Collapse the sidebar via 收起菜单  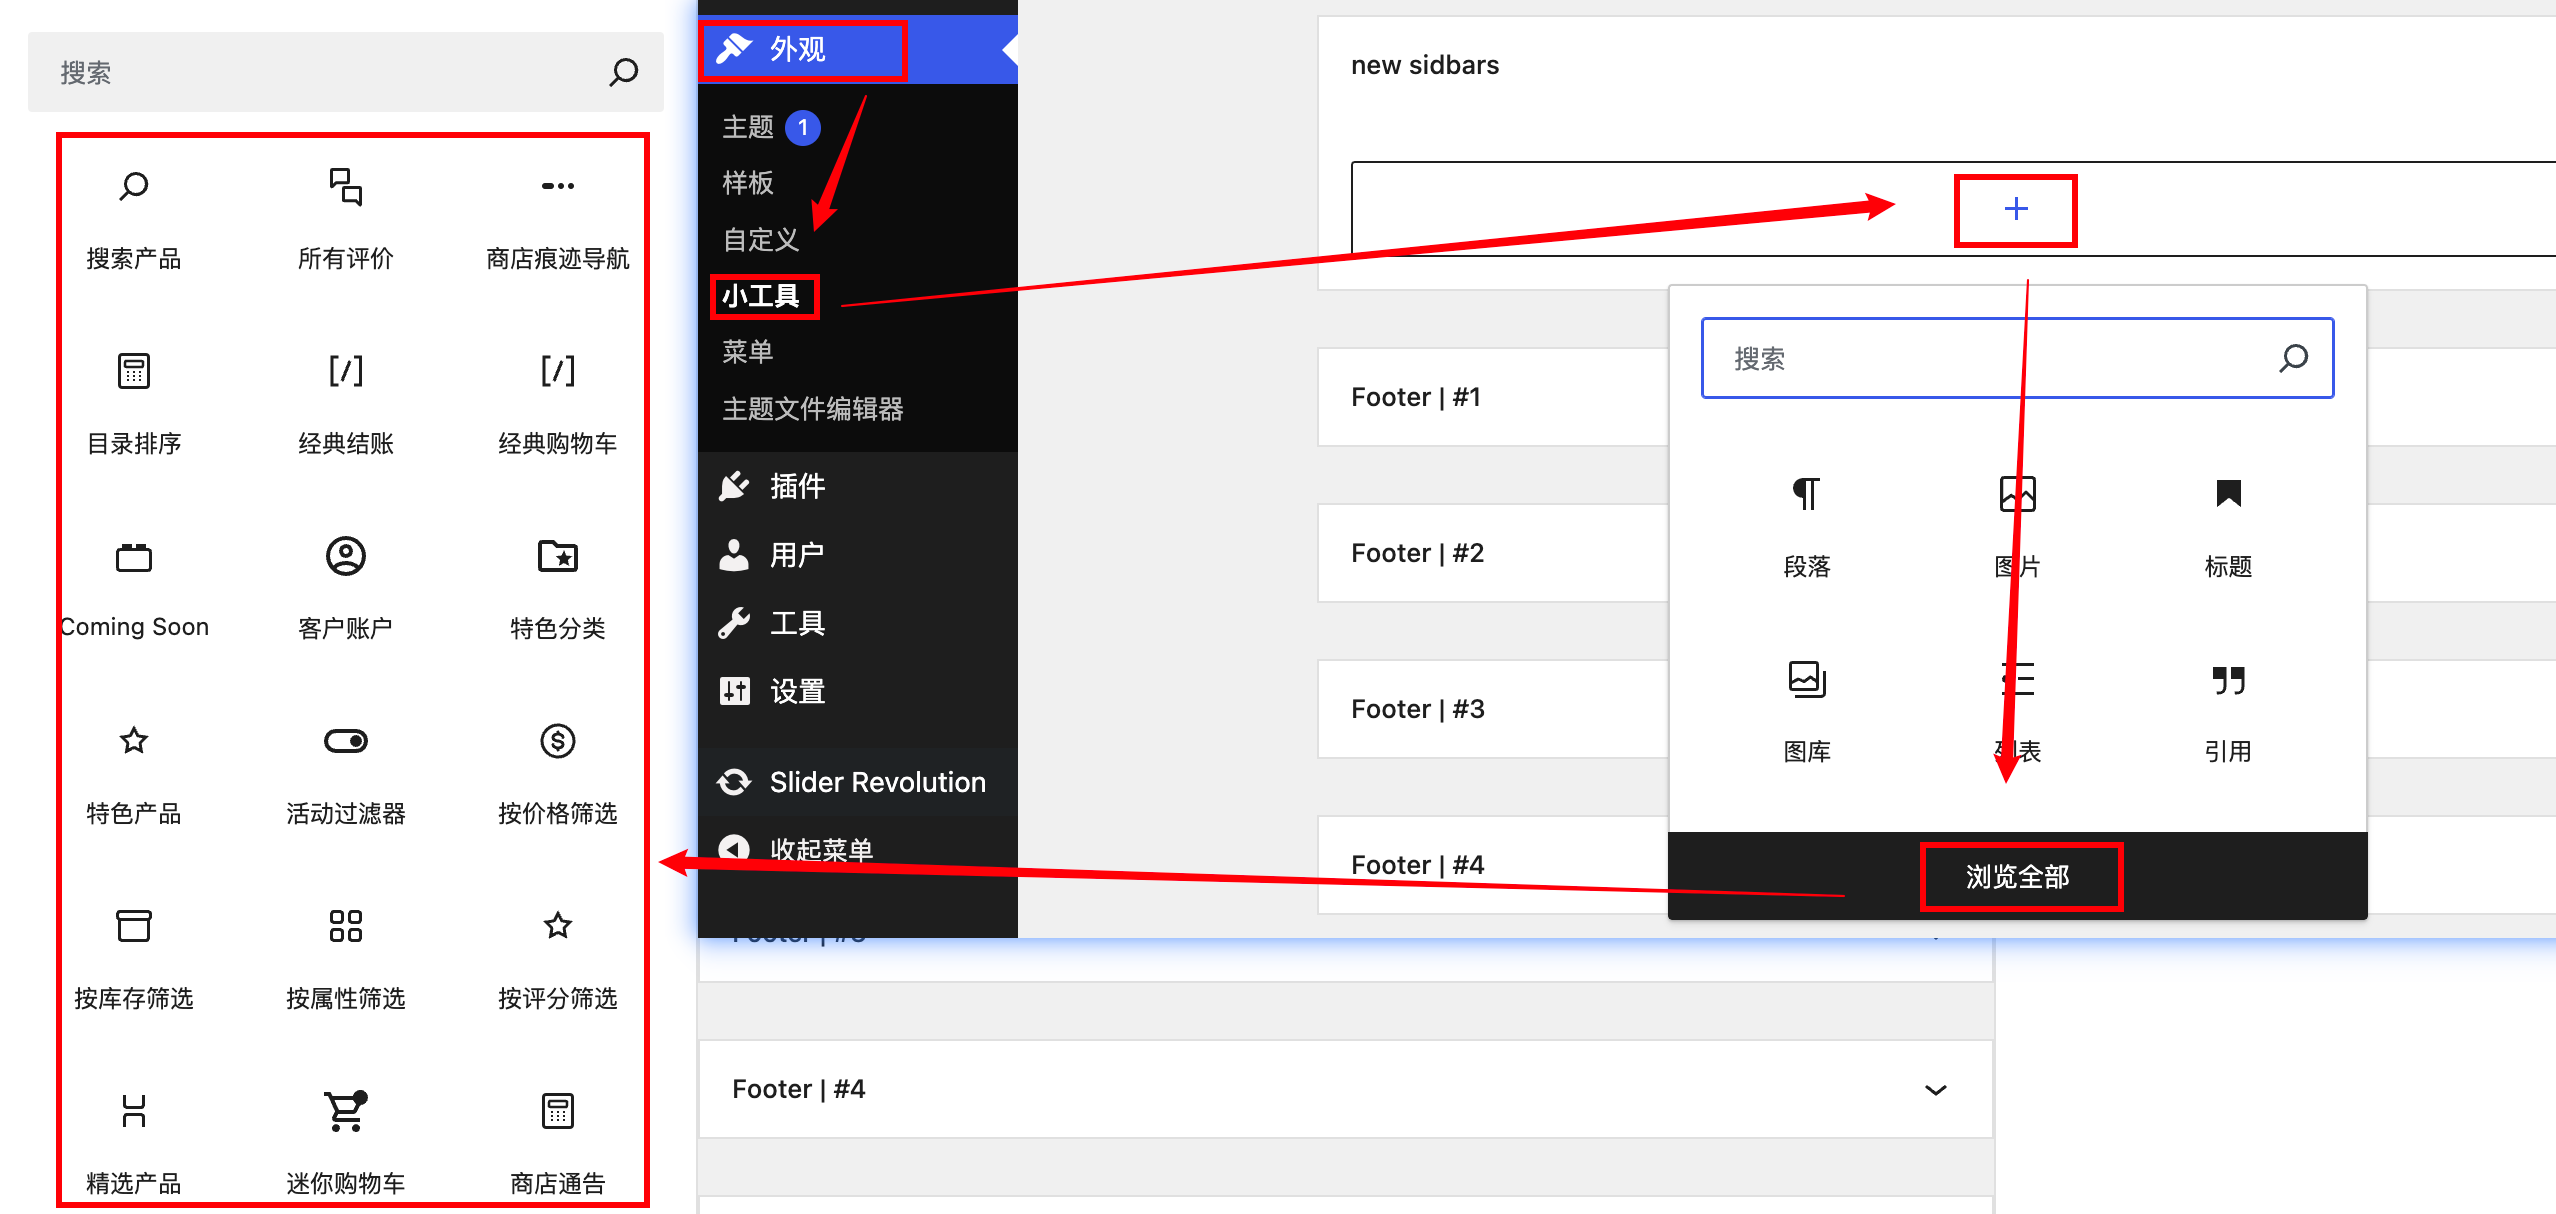[858, 850]
